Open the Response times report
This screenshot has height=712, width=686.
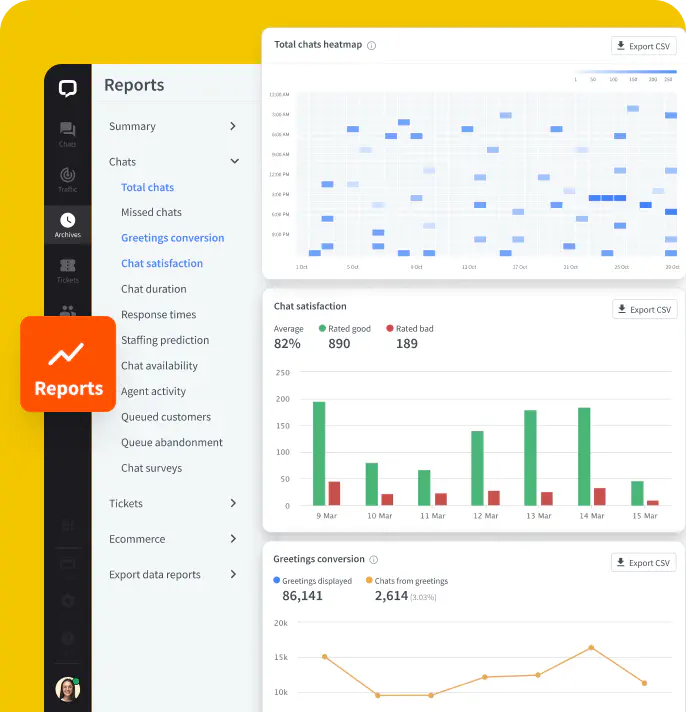(158, 315)
